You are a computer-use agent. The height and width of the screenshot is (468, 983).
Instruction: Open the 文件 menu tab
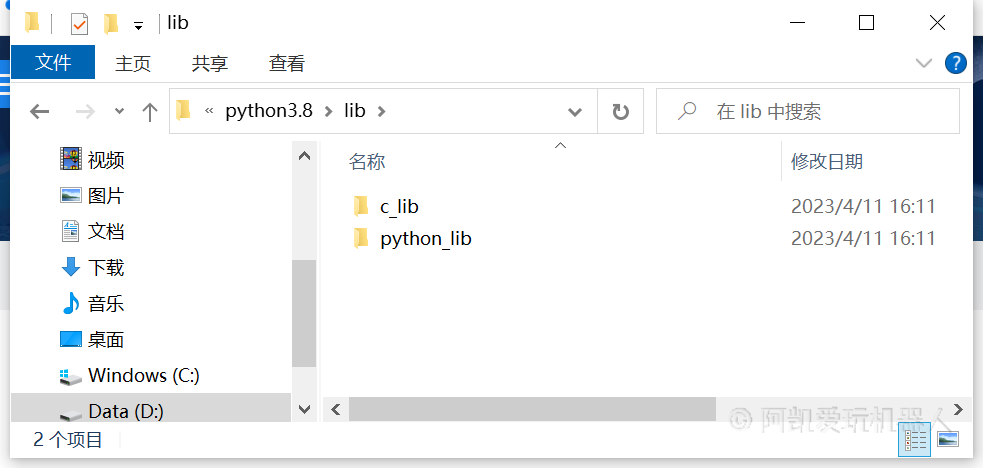(53, 62)
